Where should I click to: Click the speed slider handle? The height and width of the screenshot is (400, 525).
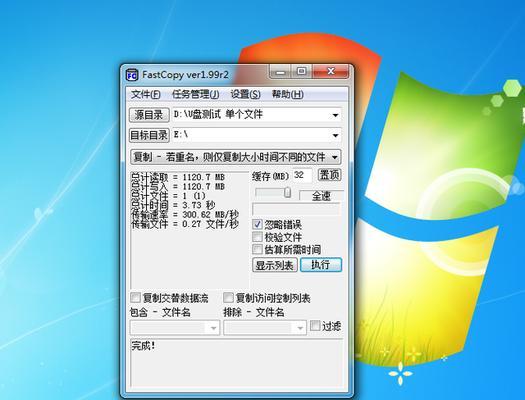click(287, 192)
